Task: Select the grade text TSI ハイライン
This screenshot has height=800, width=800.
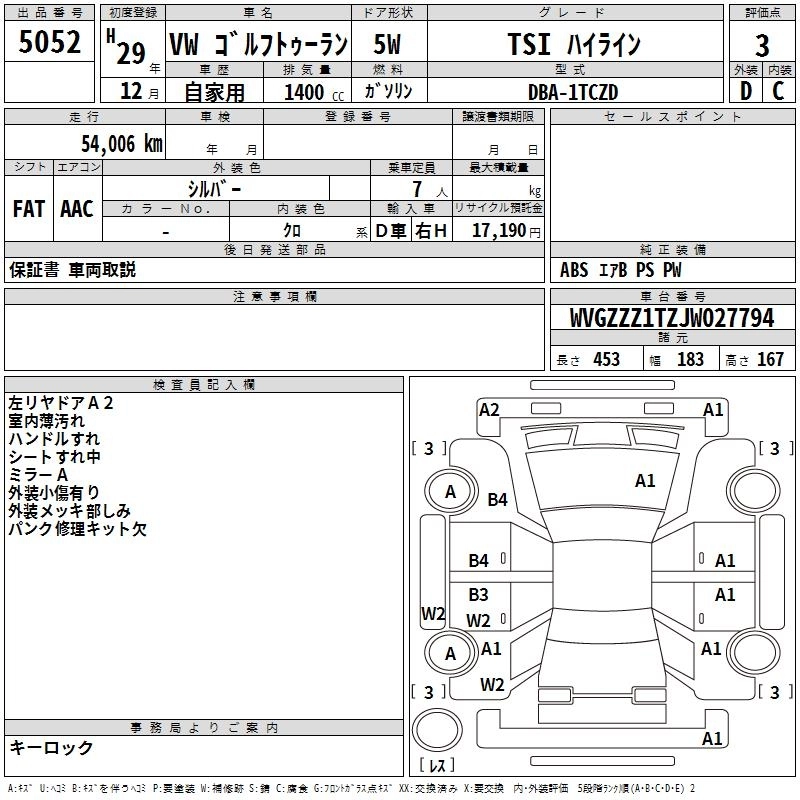Action: [x=574, y=44]
